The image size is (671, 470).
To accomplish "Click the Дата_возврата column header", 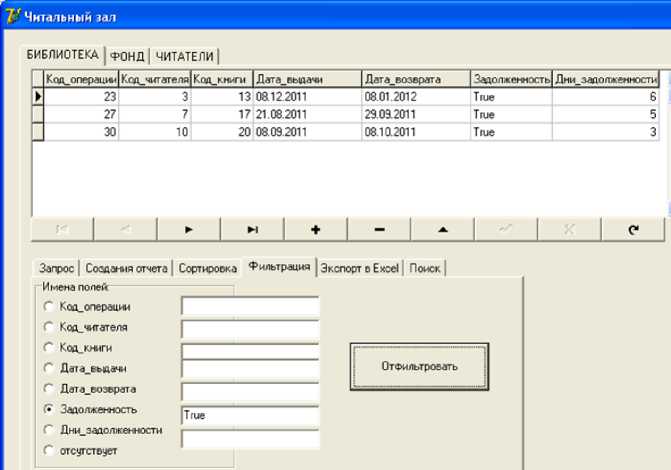I will tap(415, 79).
